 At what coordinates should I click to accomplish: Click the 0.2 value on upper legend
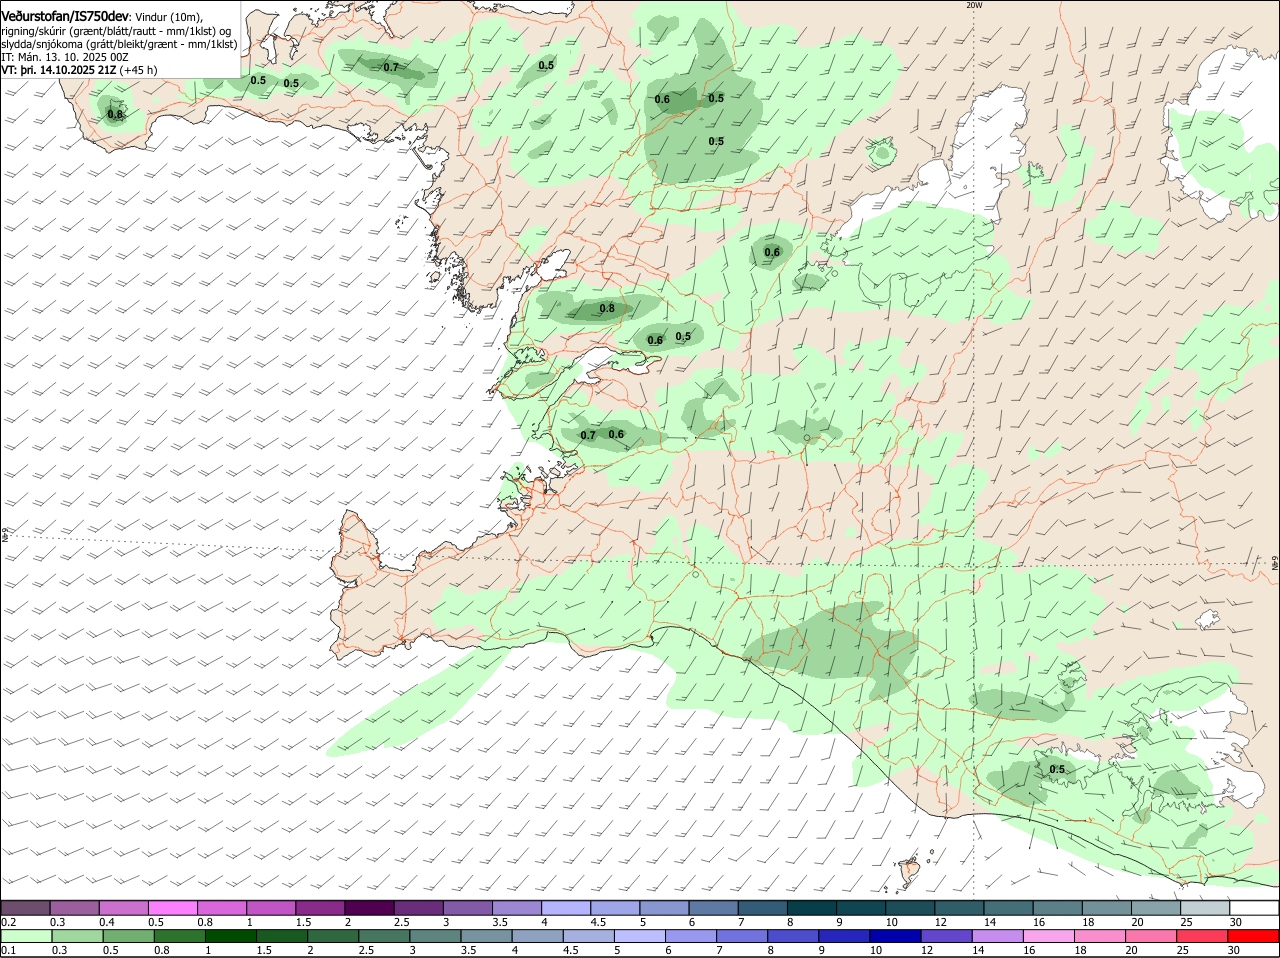(8, 921)
